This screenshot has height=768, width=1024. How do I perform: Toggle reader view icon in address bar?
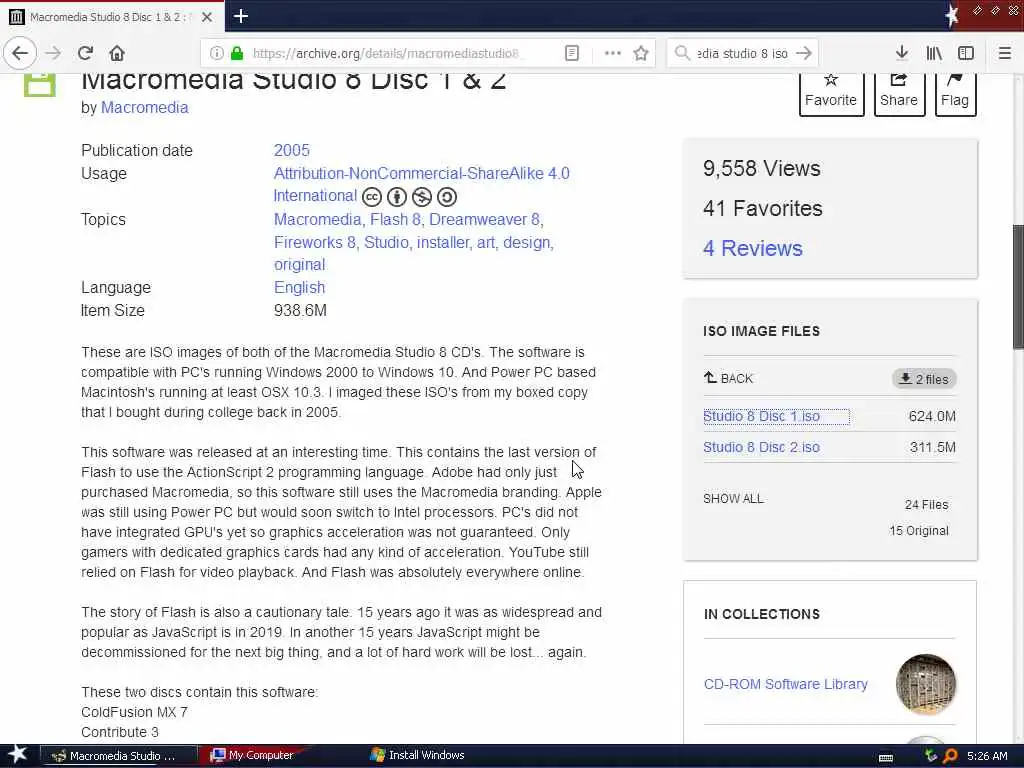[571, 53]
